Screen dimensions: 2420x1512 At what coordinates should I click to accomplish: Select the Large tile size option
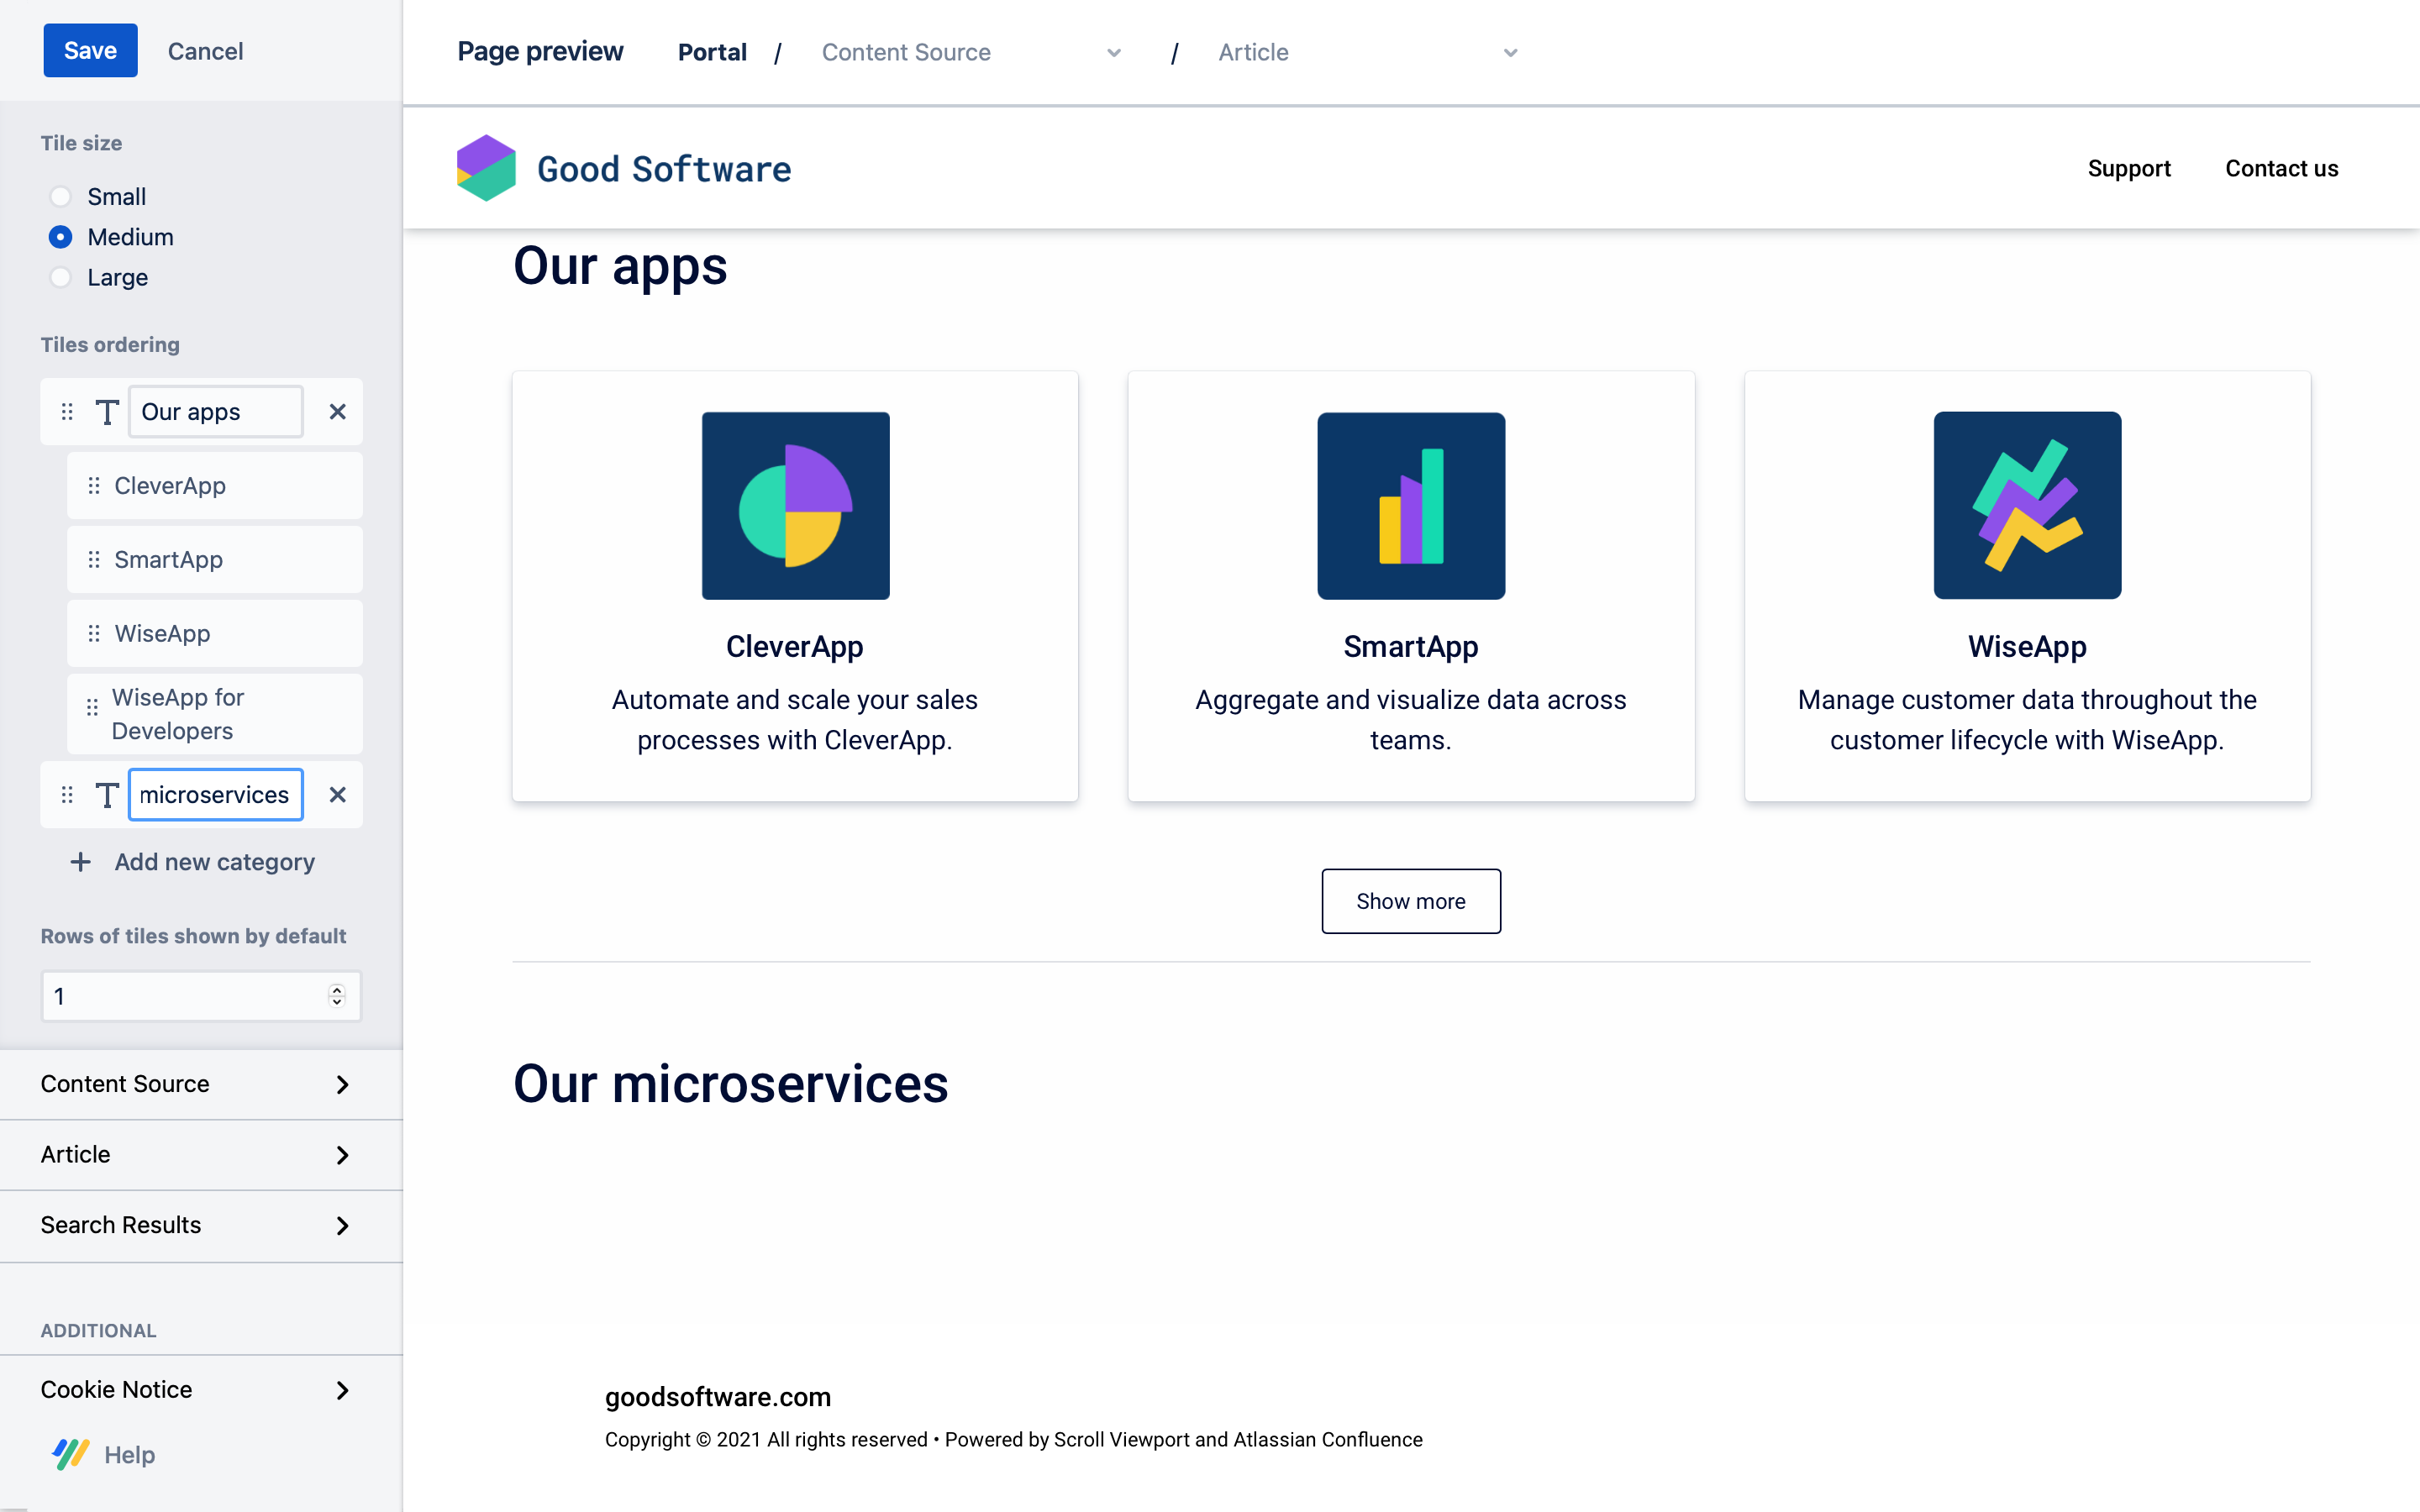click(x=61, y=278)
